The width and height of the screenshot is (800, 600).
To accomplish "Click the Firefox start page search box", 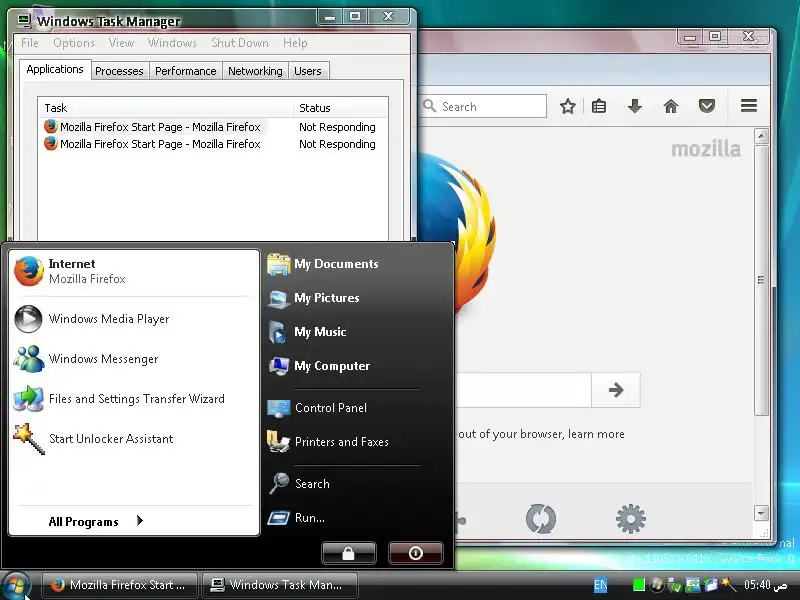I will coord(522,390).
